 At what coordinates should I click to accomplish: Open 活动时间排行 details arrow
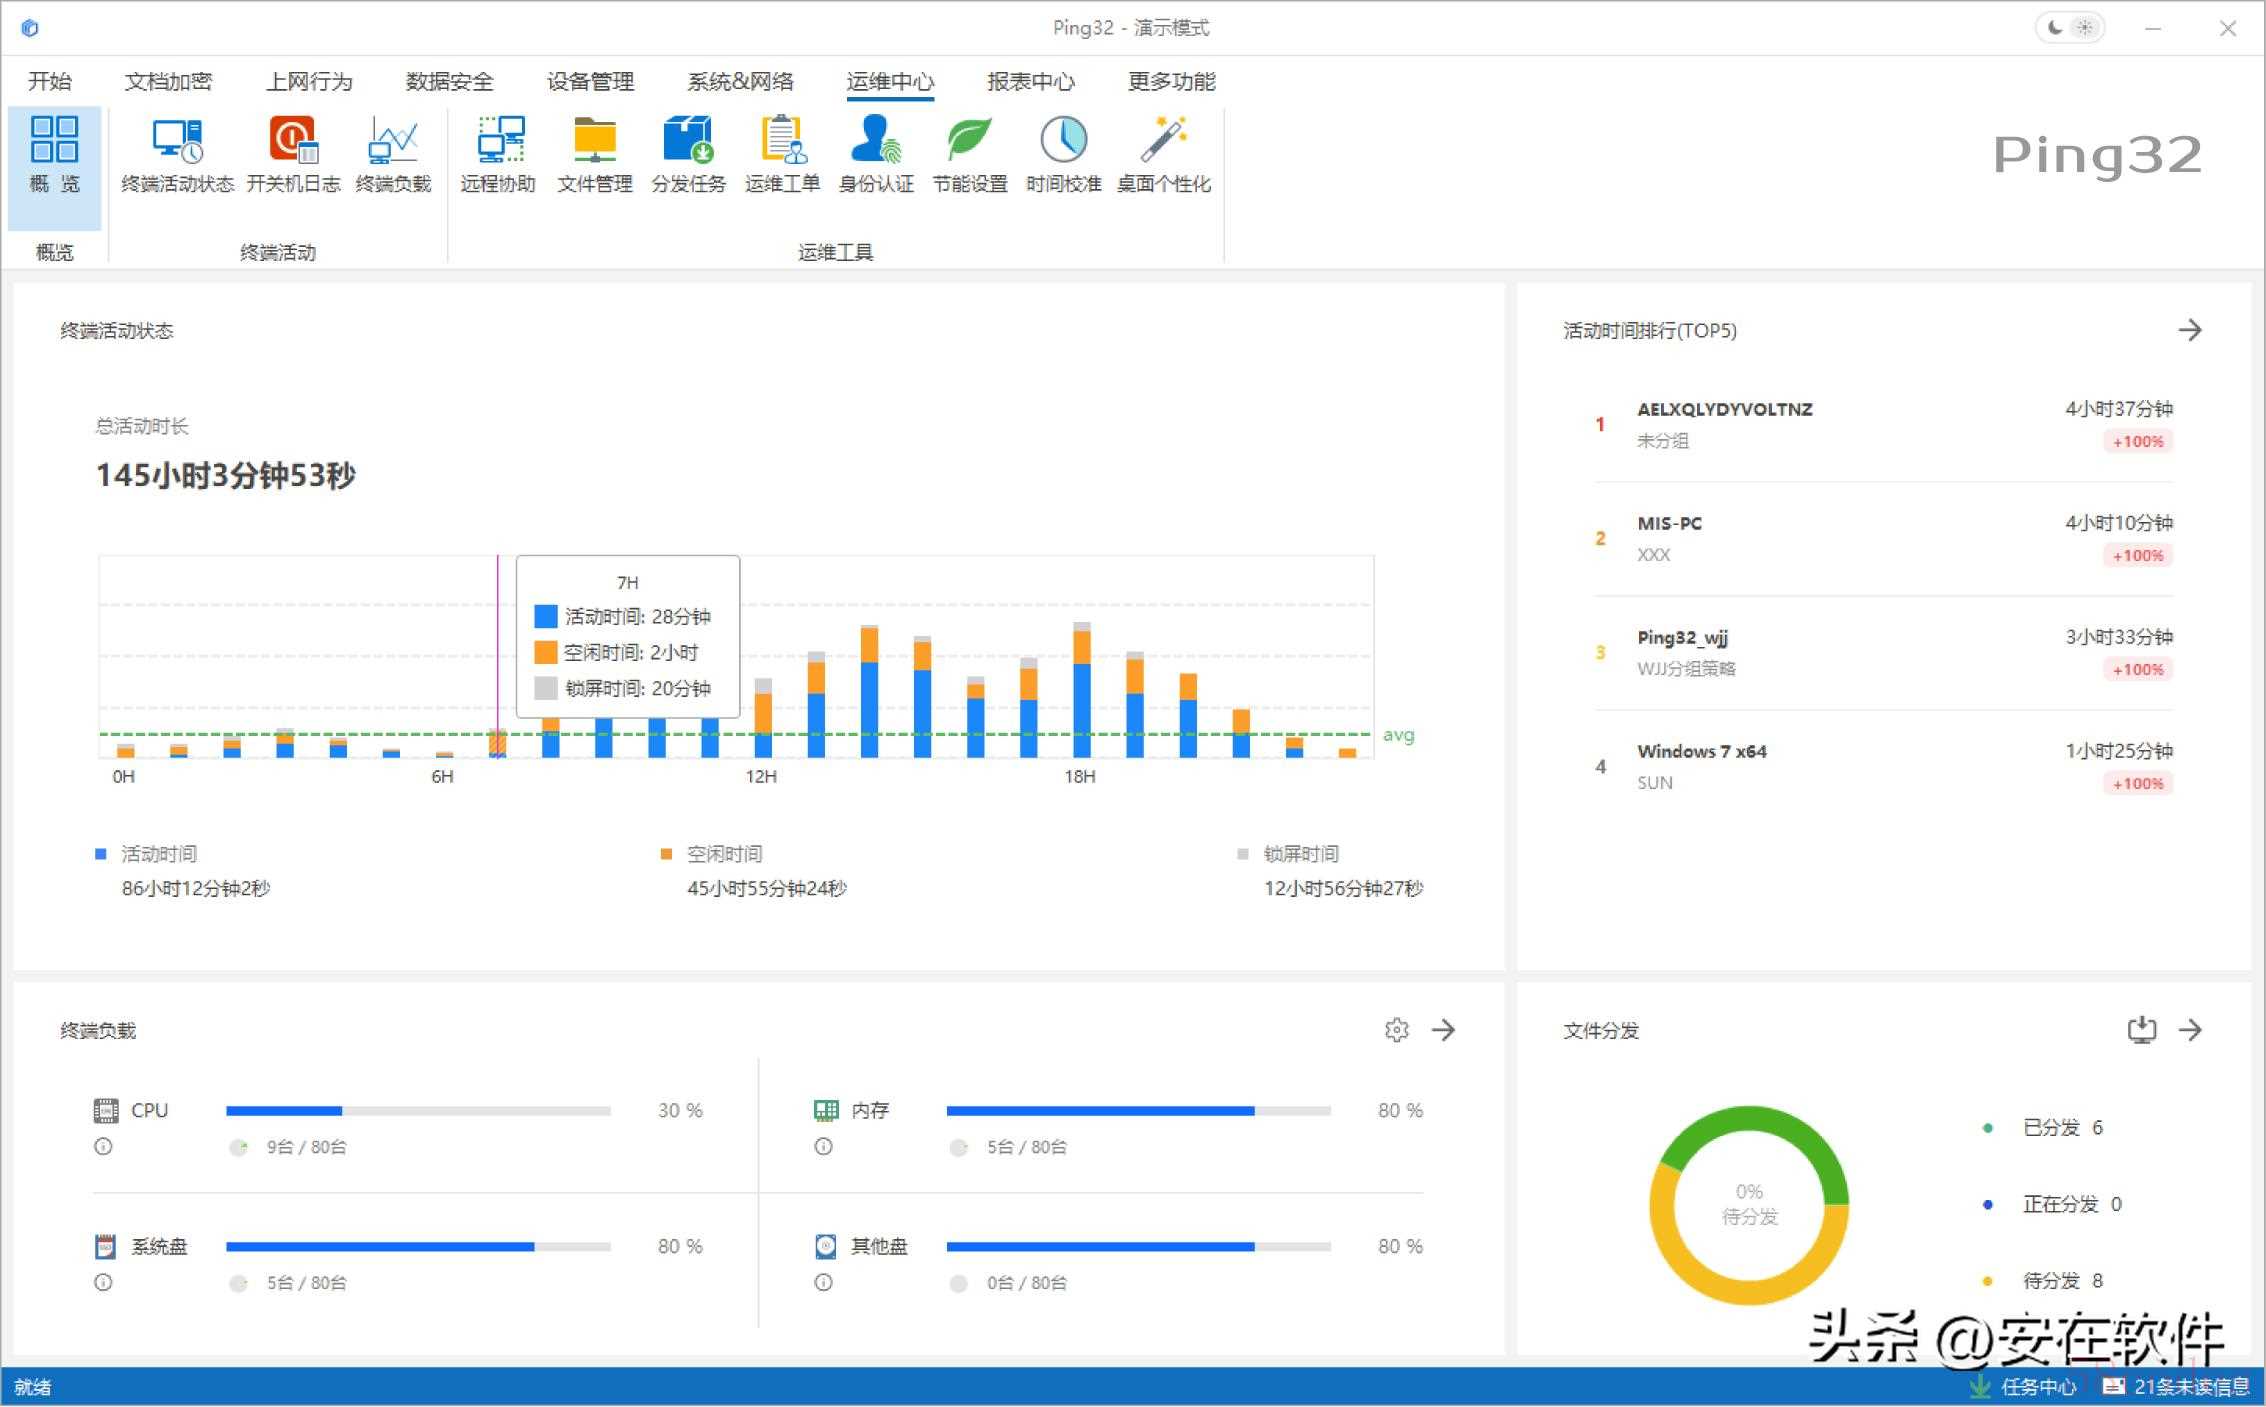point(2190,330)
